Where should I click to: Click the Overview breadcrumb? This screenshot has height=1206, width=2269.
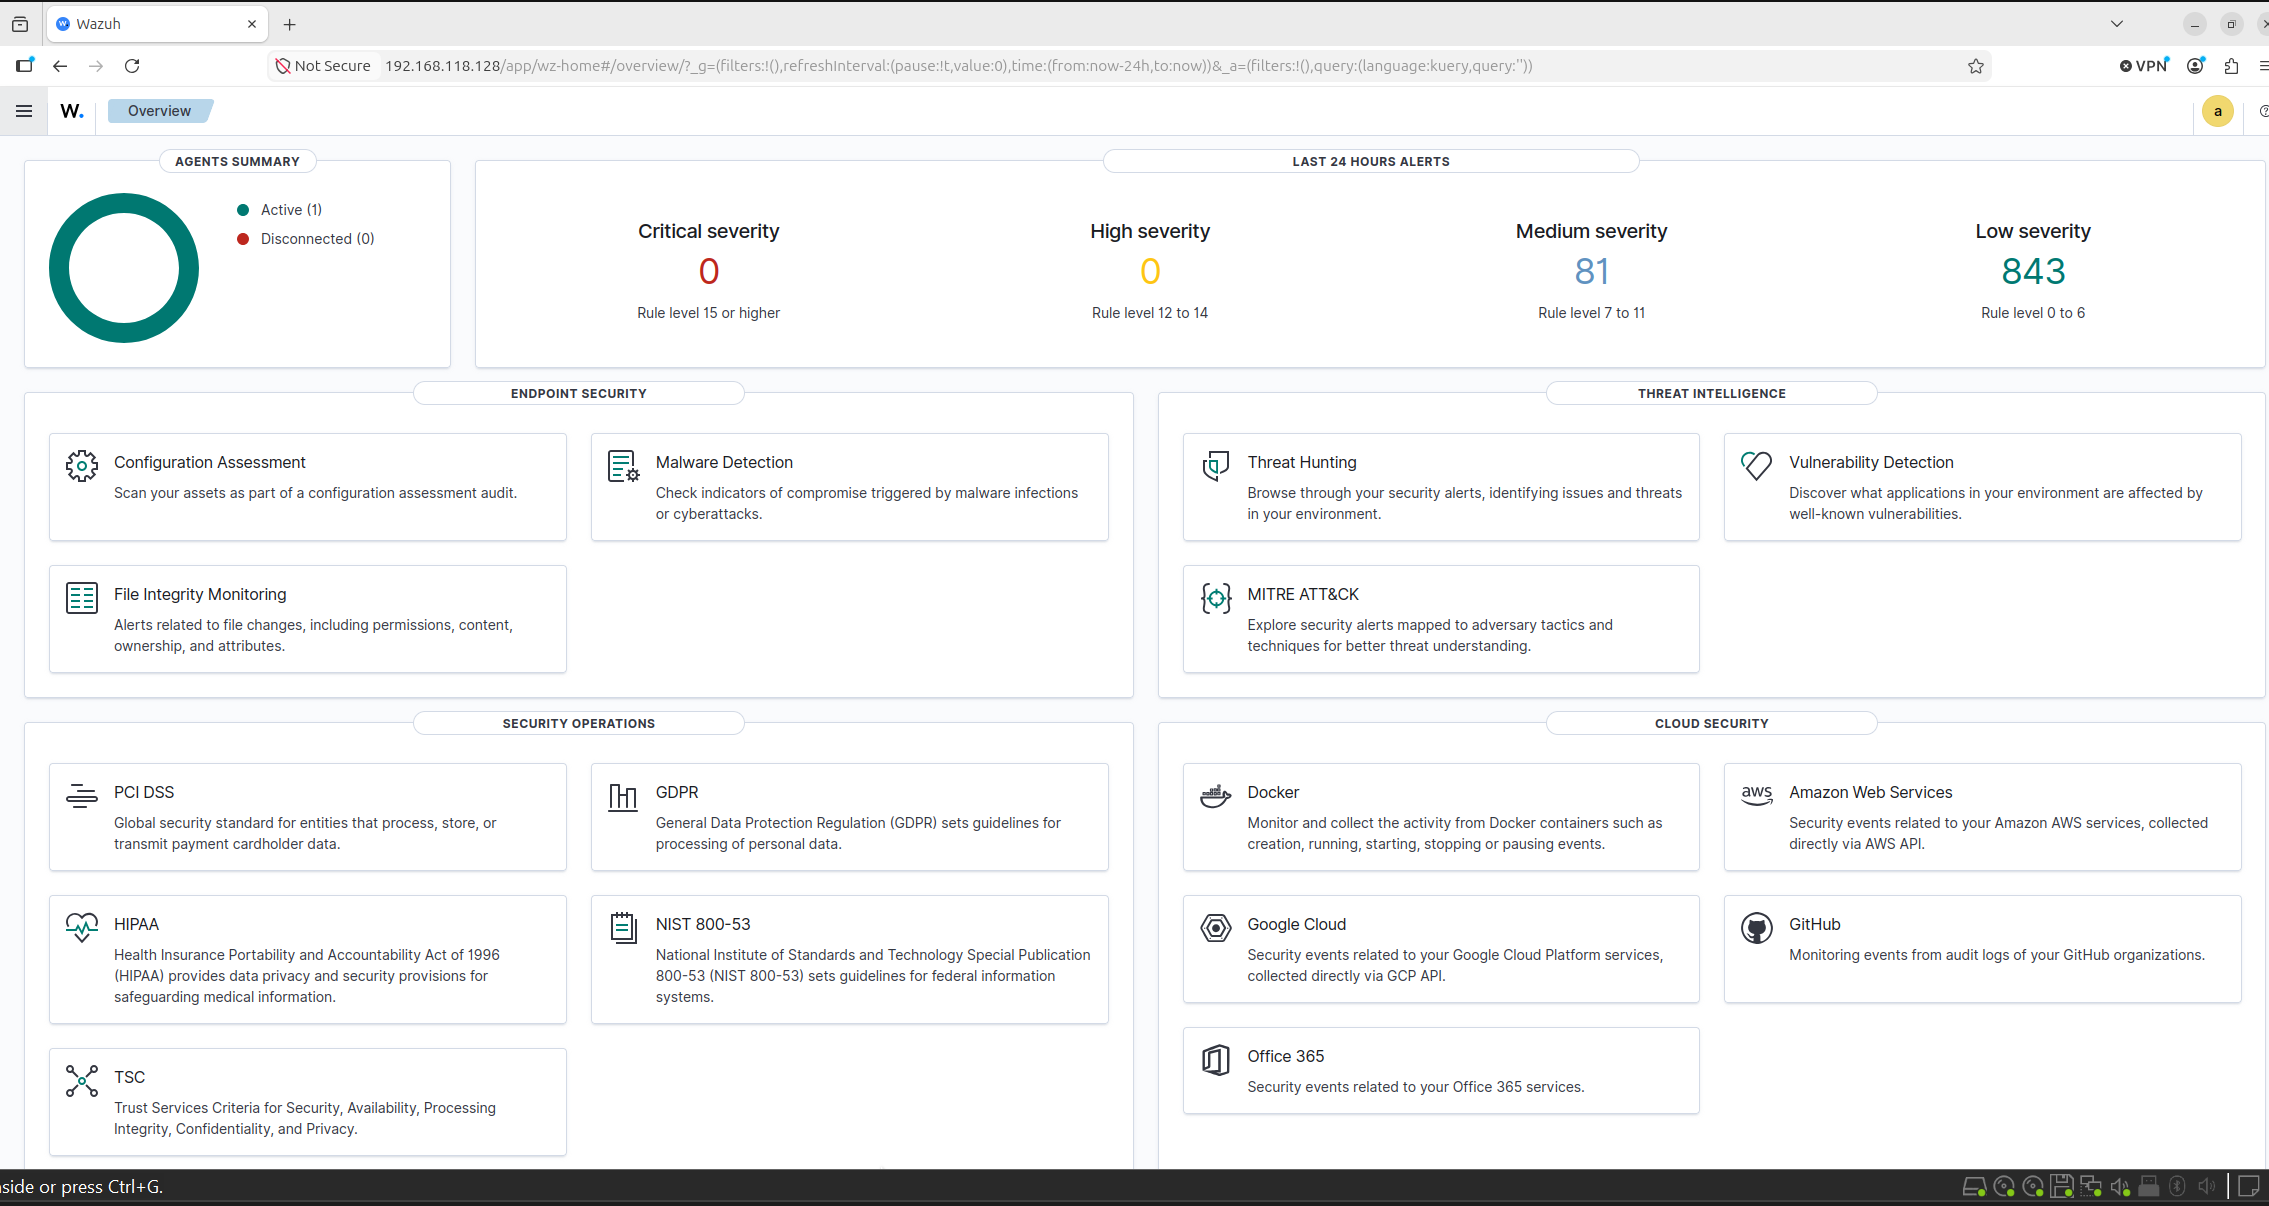(159, 111)
